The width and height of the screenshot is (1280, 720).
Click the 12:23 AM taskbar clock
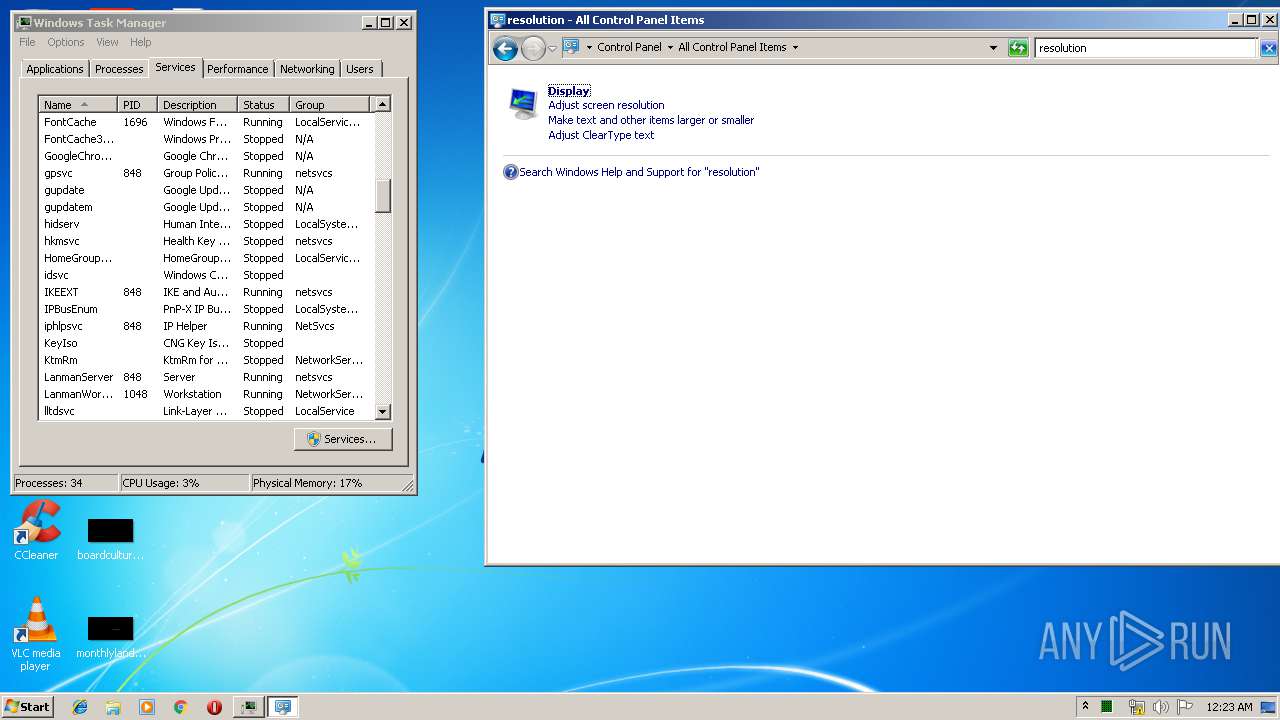coord(1229,707)
